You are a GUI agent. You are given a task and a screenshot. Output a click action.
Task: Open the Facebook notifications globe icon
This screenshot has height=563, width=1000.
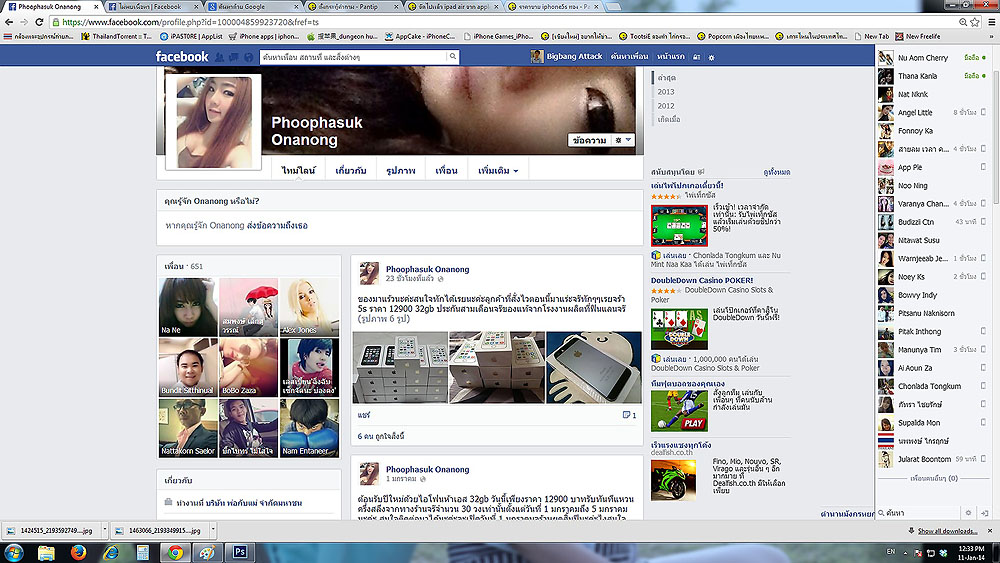coord(249,57)
